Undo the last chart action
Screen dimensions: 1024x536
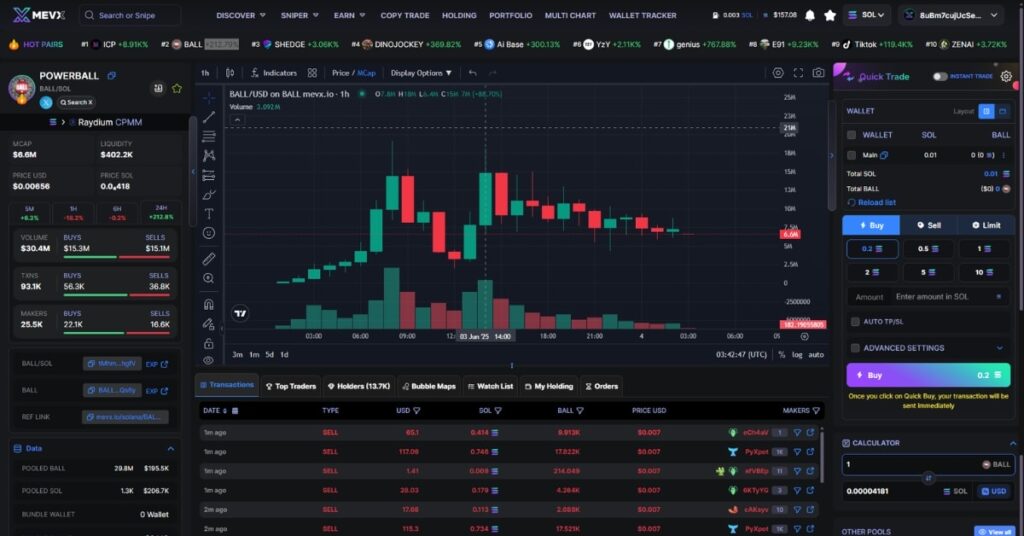coord(472,73)
